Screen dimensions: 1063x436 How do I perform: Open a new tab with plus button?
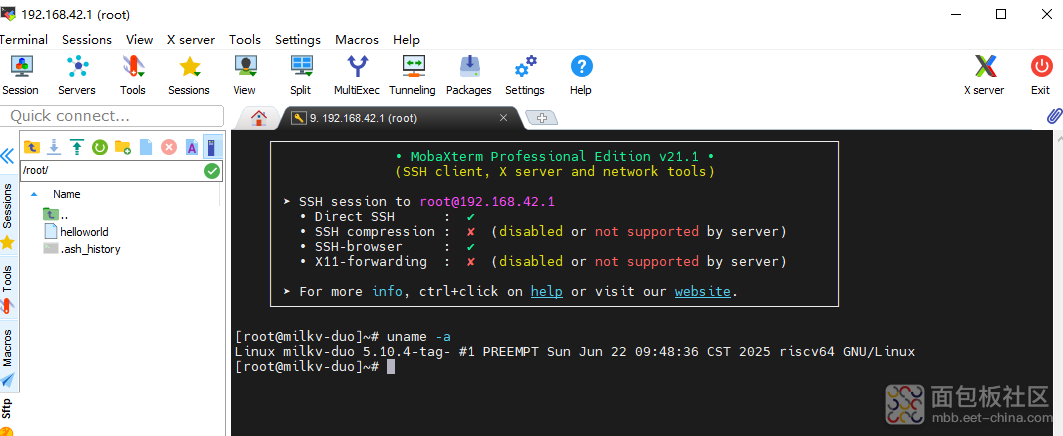[542, 118]
